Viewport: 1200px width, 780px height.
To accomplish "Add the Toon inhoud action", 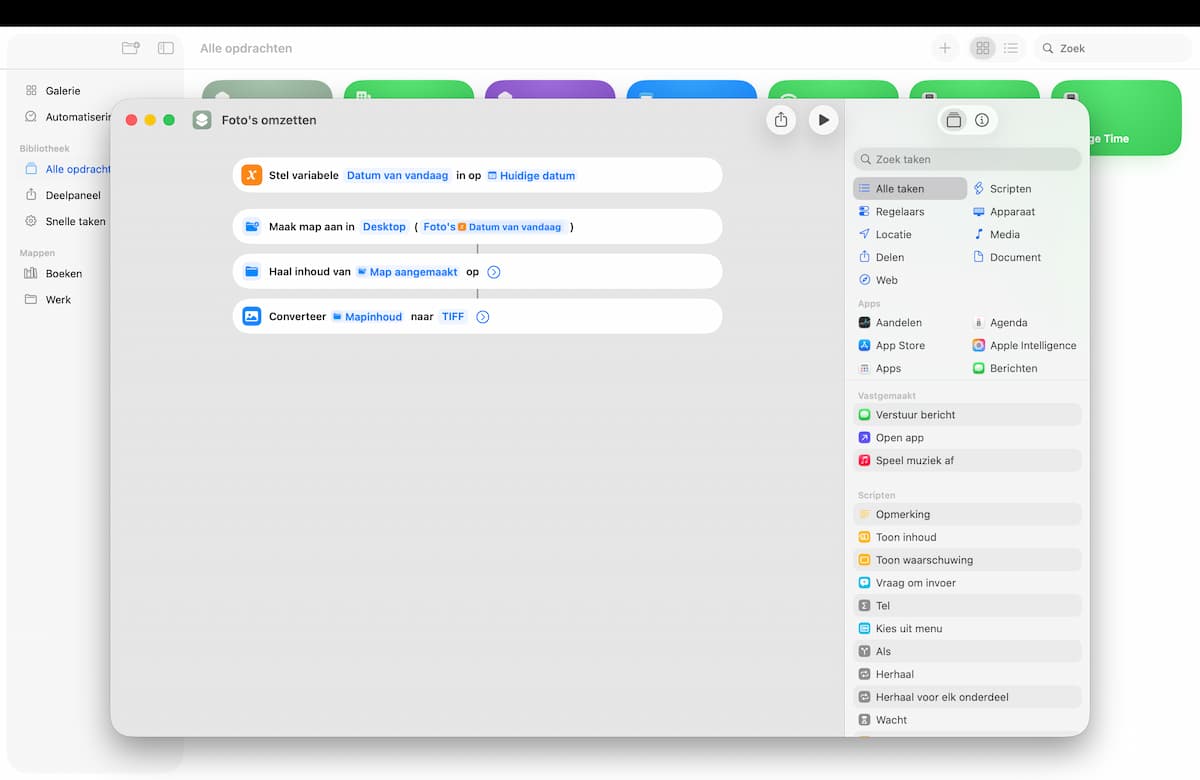I will coord(967,537).
